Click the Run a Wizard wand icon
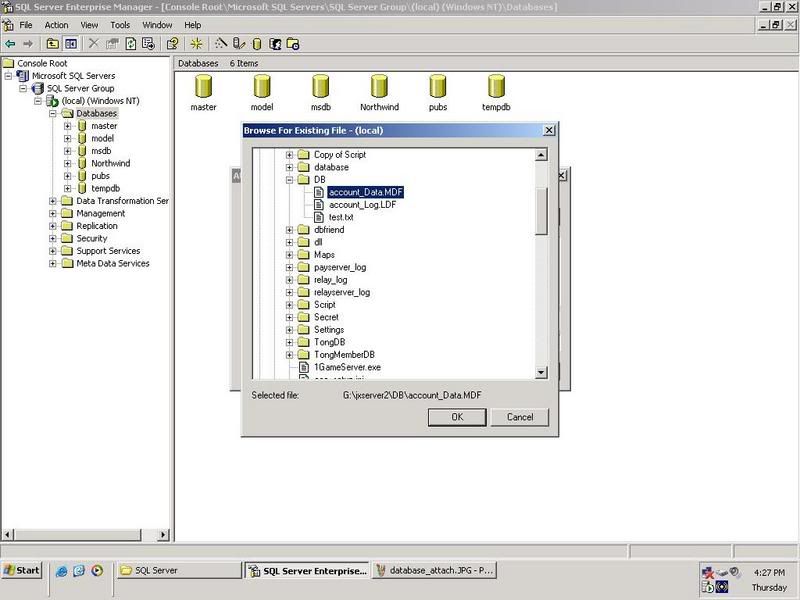800x600 pixels. [221, 44]
